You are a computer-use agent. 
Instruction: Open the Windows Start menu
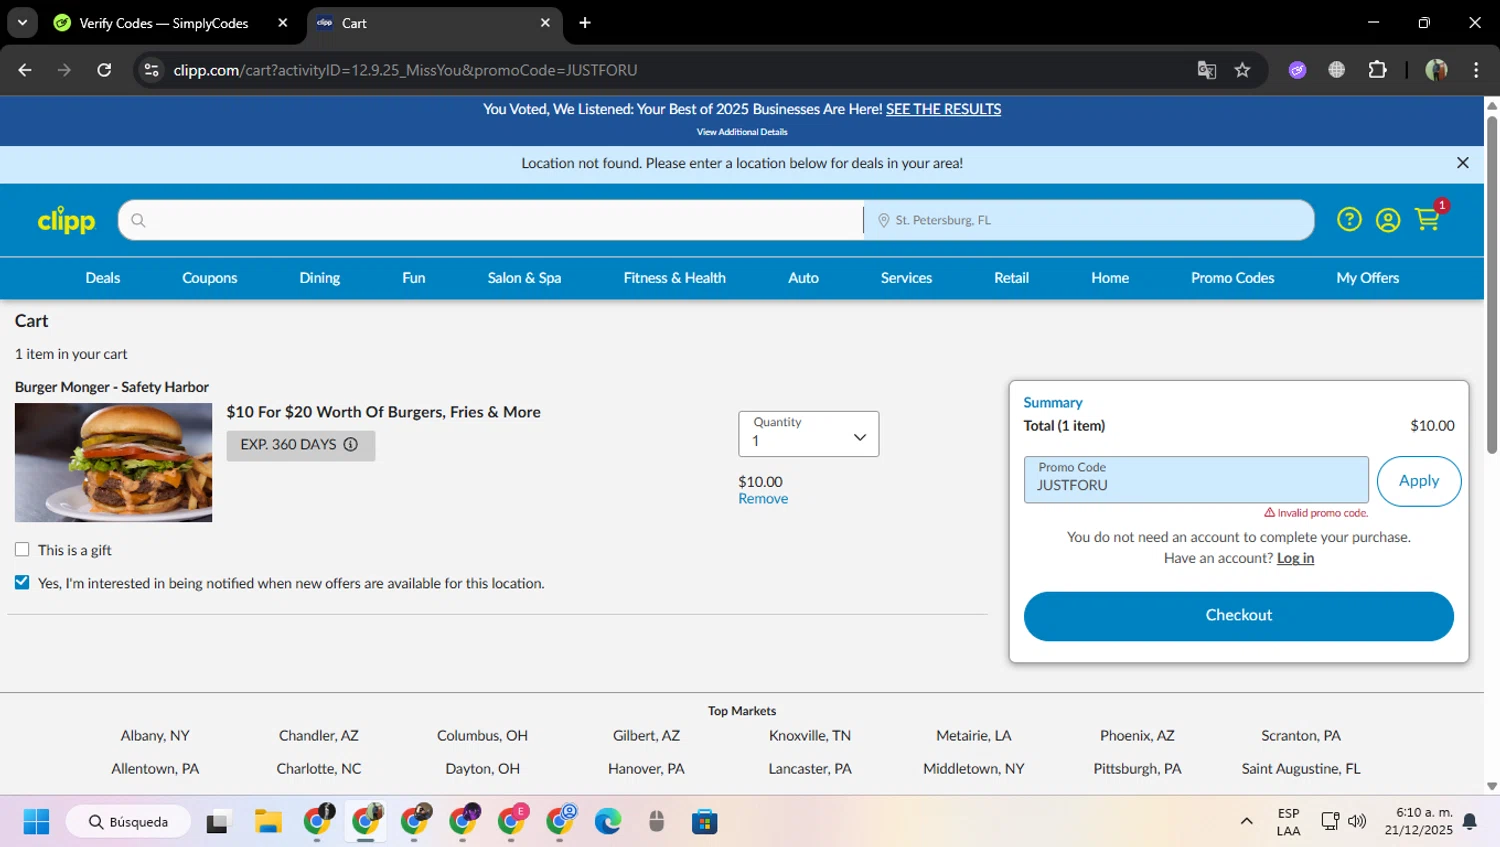tap(36, 822)
